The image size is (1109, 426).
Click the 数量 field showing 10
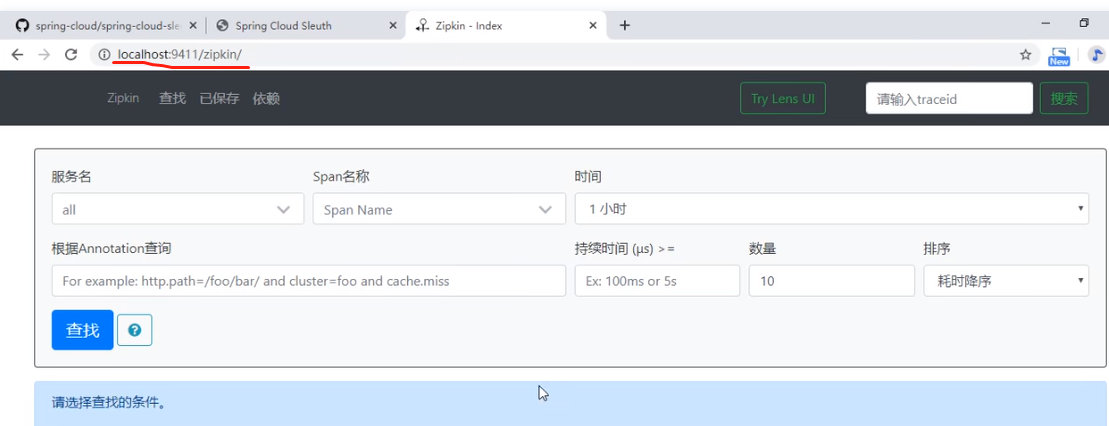(x=832, y=281)
